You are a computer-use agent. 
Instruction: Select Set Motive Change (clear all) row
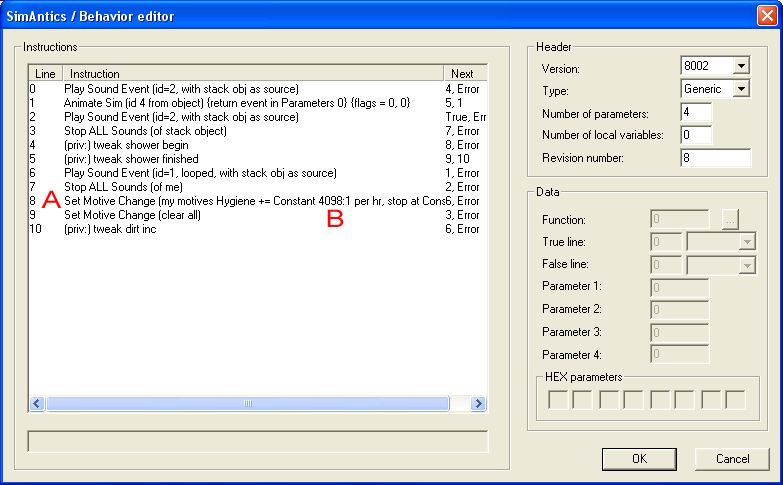(x=258, y=215)
